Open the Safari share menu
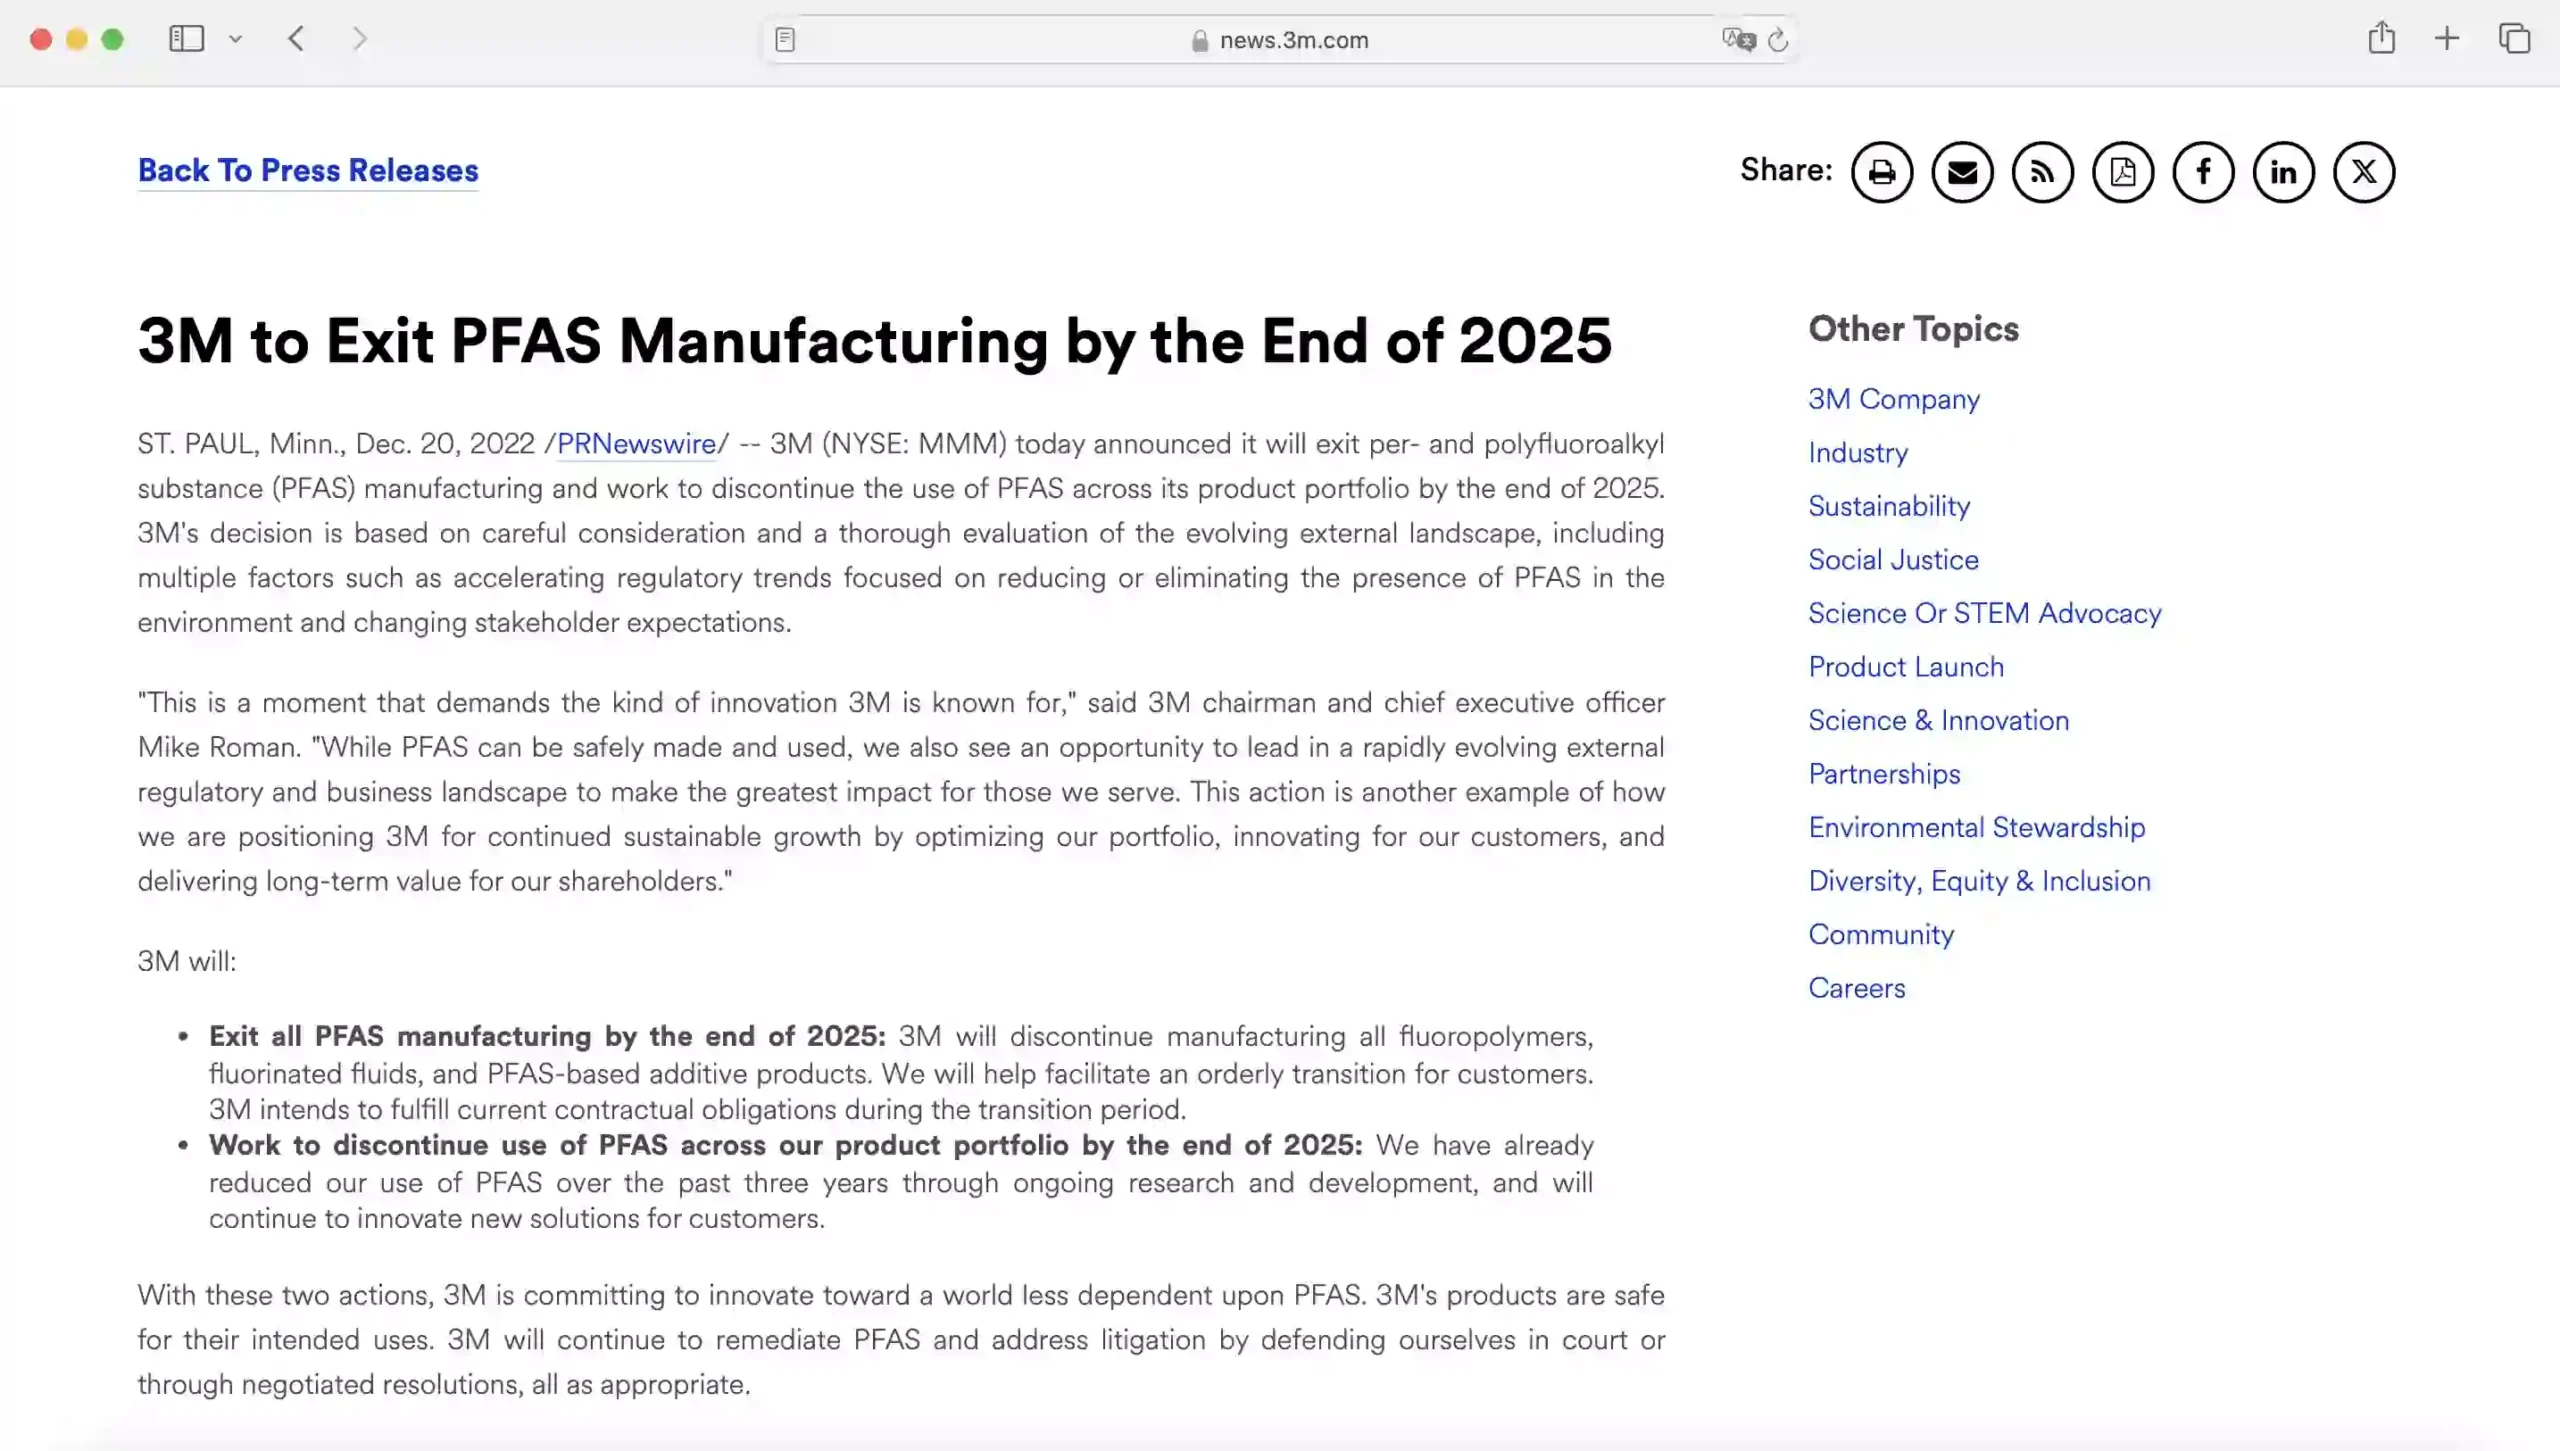The height and width of the screenshot is (1451, 2560). click(x=2381, y=38)
